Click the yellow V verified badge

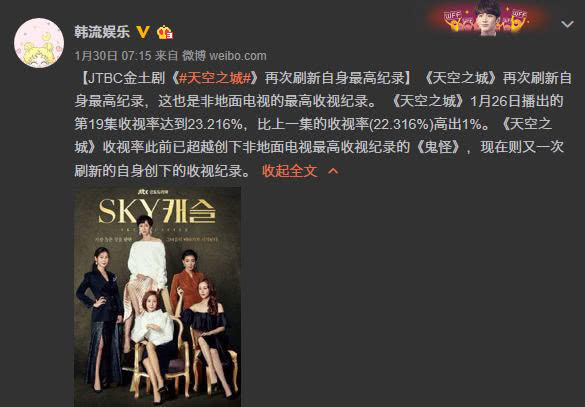143,32
